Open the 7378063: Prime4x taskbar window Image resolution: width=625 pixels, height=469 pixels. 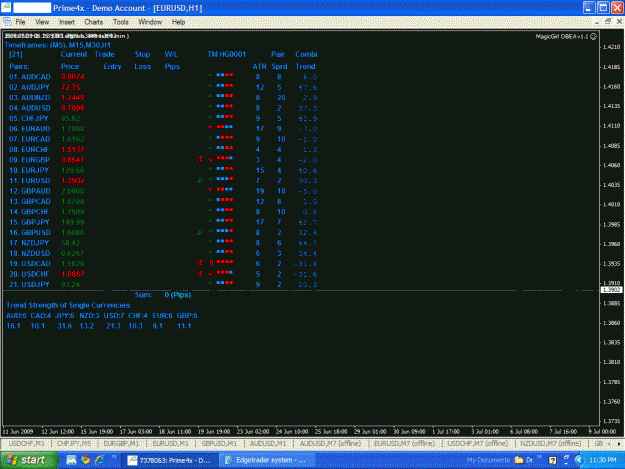(x=169, y=460)
